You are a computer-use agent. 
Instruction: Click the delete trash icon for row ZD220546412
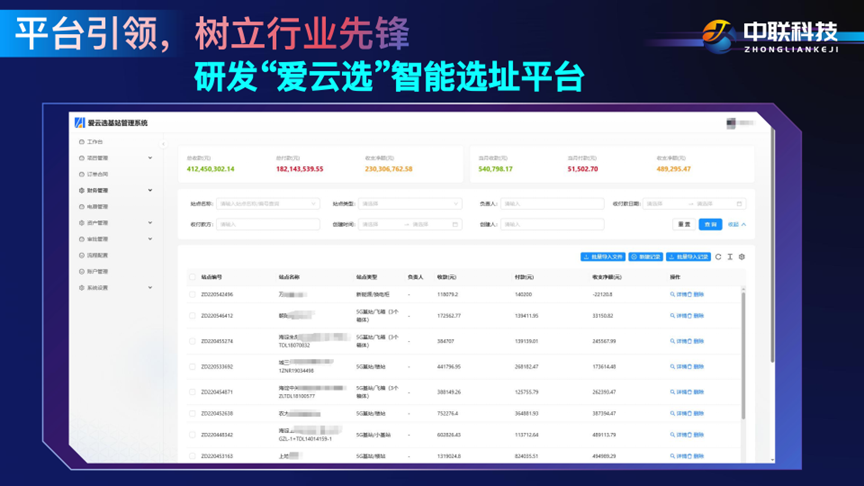[x=689, y=316]
